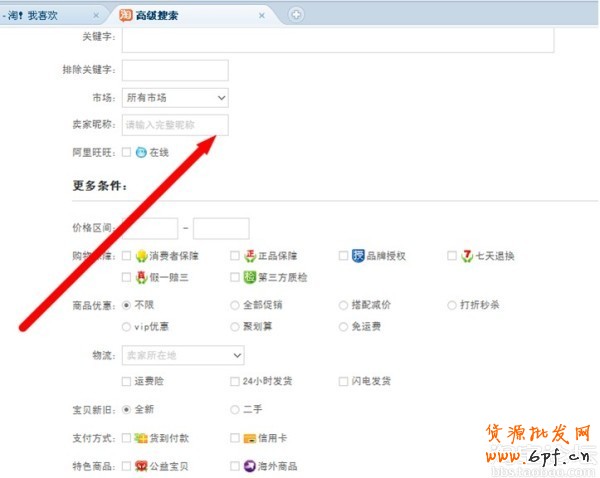This screenshot has width=600, height=478.
Task: Close the 高级搜索 tab
Action: coord(262,15)
